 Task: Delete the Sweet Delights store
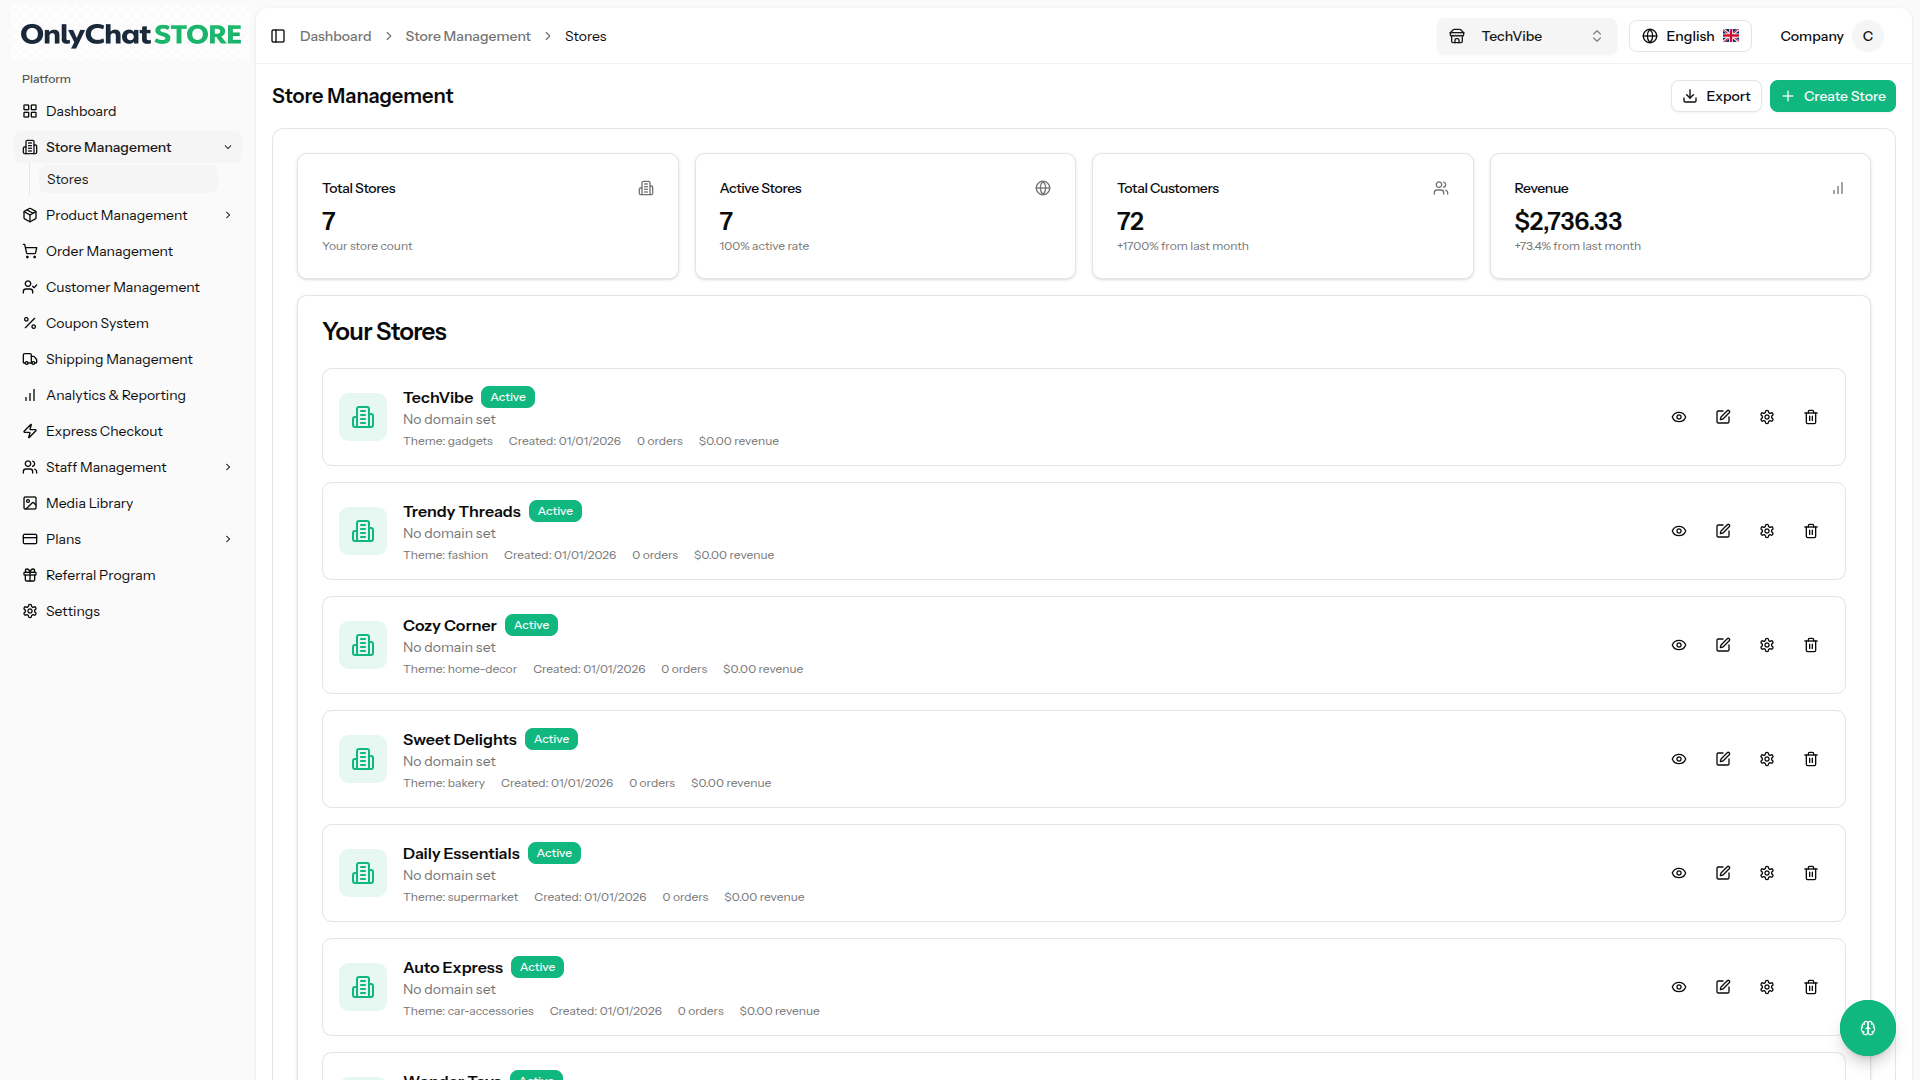pyautogui.click(x=1811, y=759)
